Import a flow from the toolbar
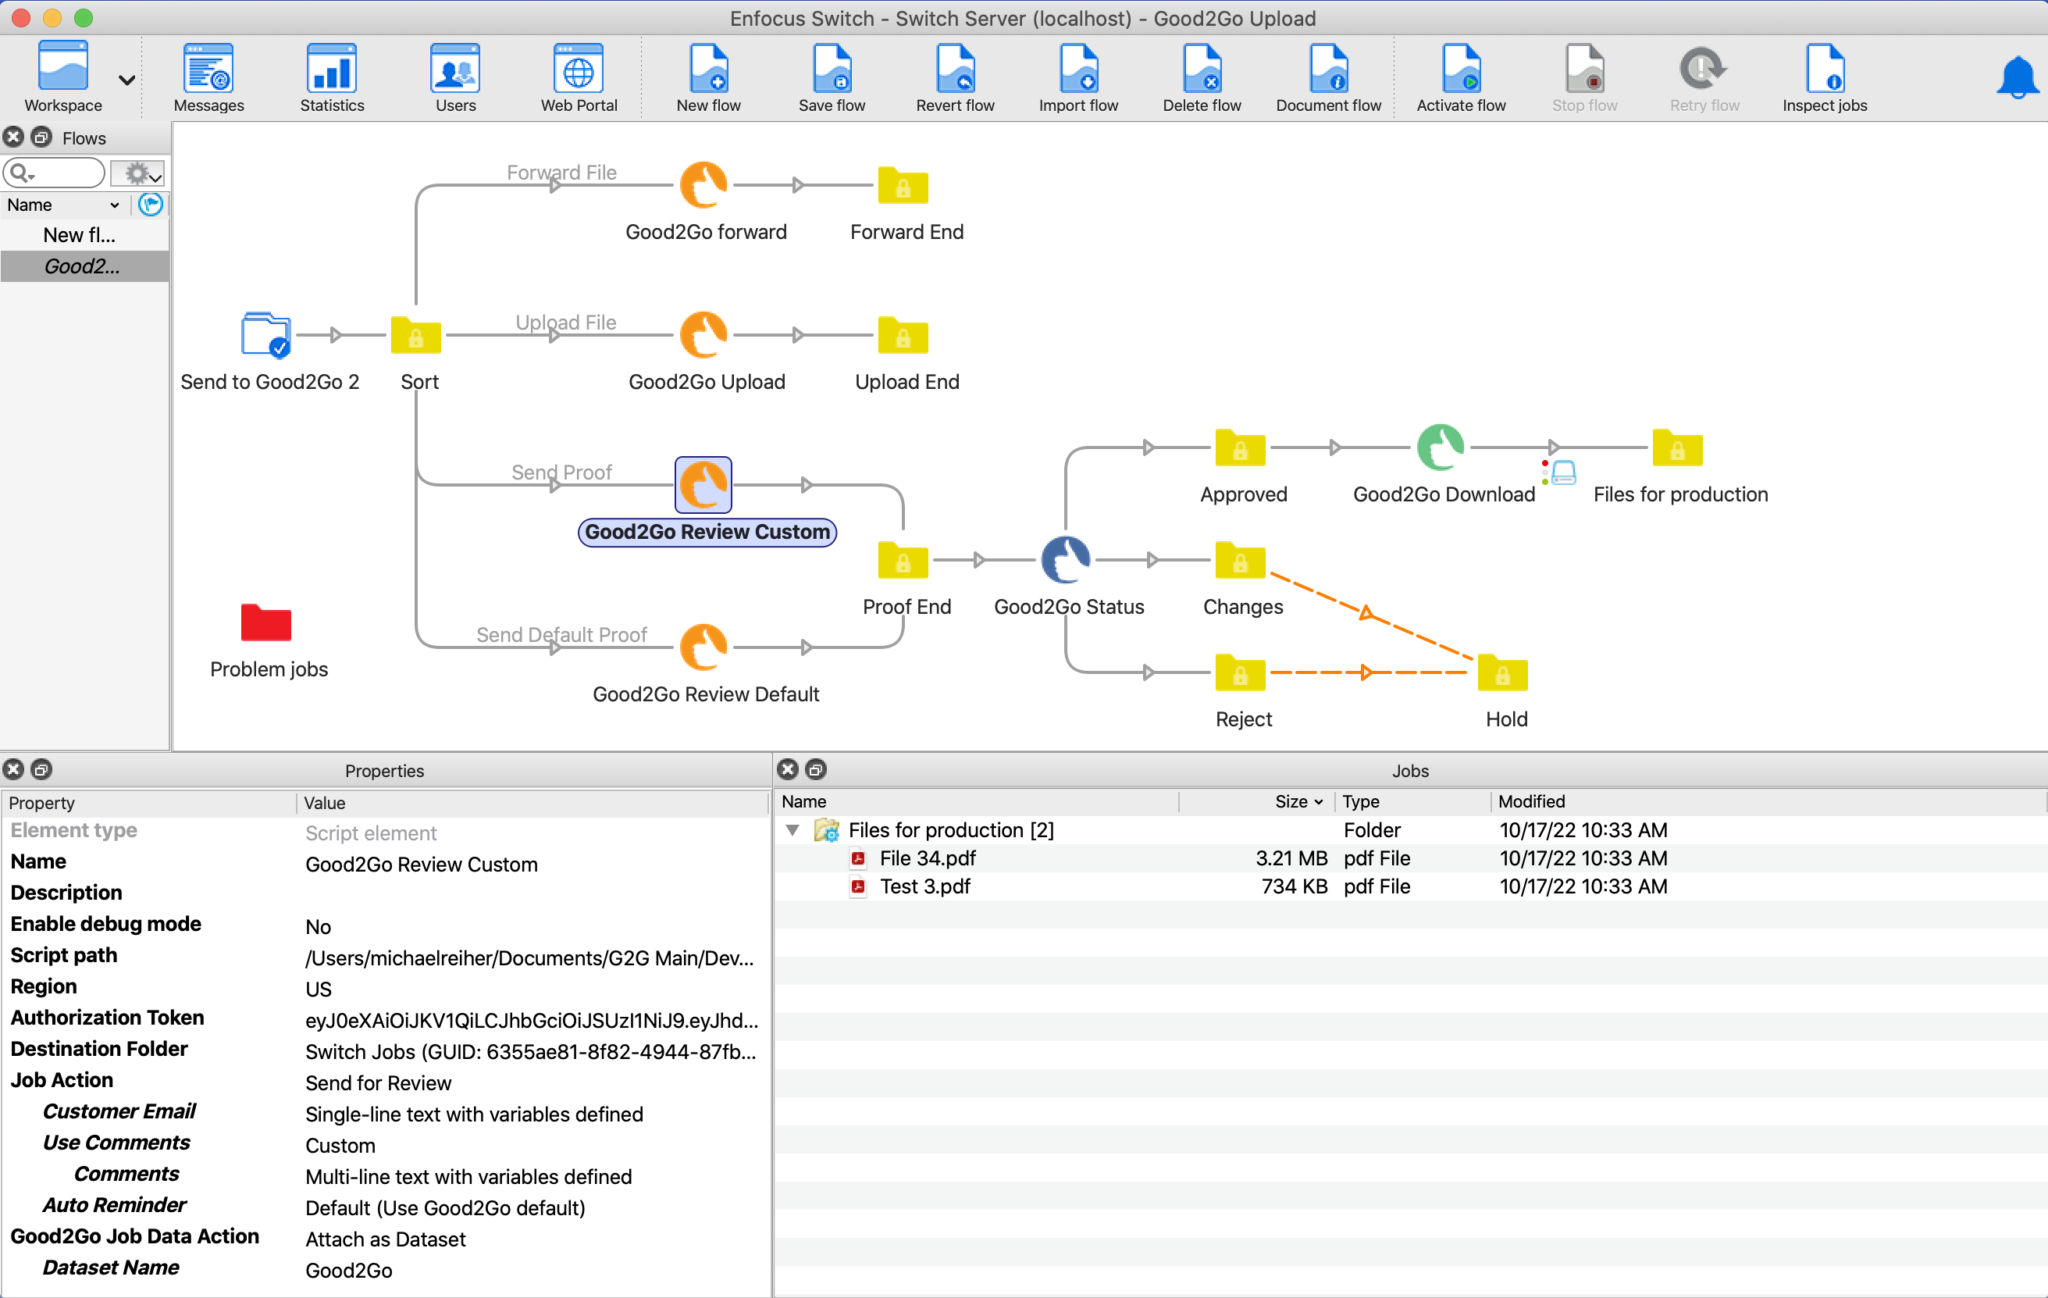The image size is (2048, 1298). click(x=1078, y=75)
